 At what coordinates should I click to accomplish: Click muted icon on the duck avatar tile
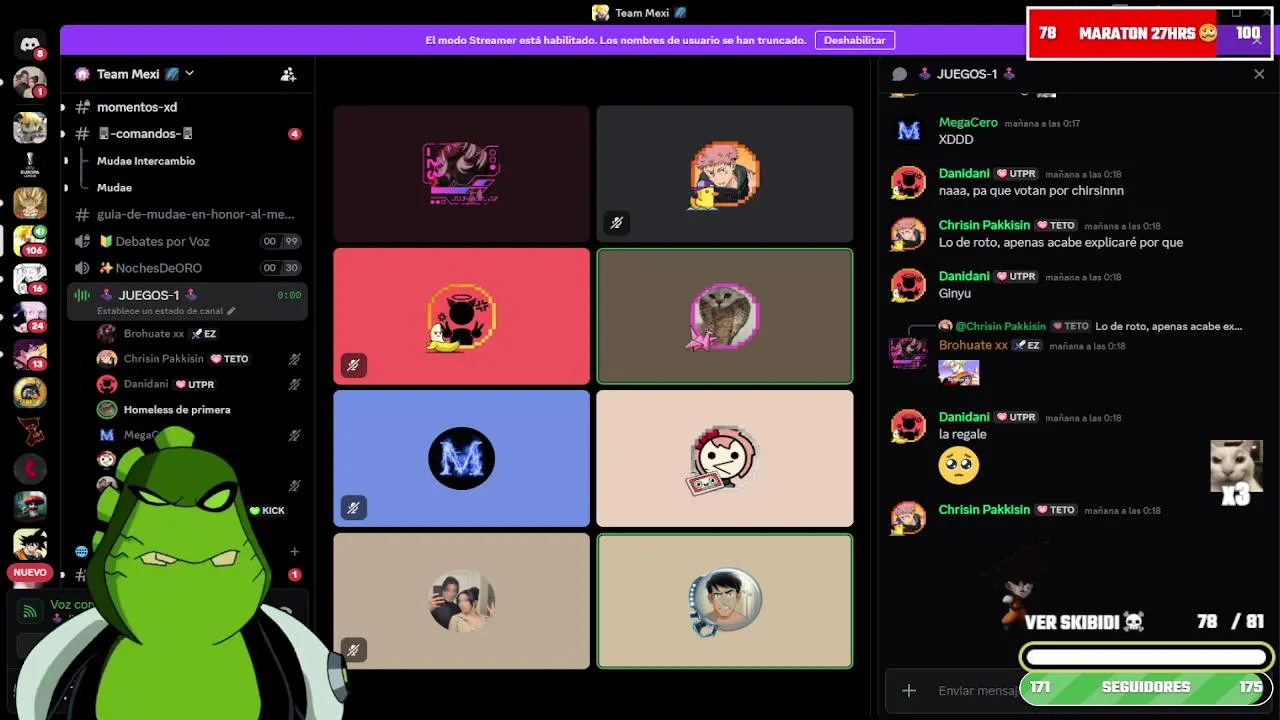pyautogui.click(x=616, y=223)
